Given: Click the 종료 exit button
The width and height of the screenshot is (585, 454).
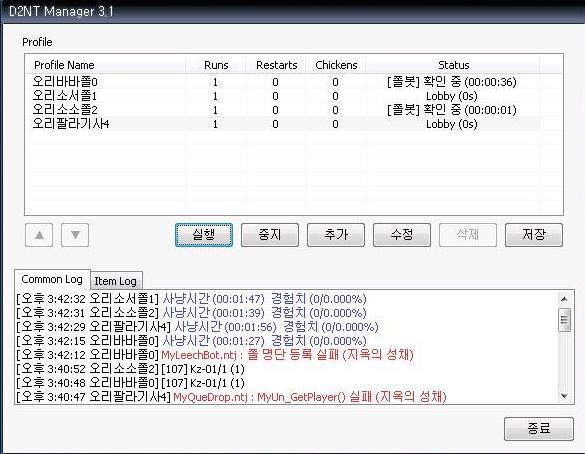Looking at the screenshot, I should tap(539, 429).
